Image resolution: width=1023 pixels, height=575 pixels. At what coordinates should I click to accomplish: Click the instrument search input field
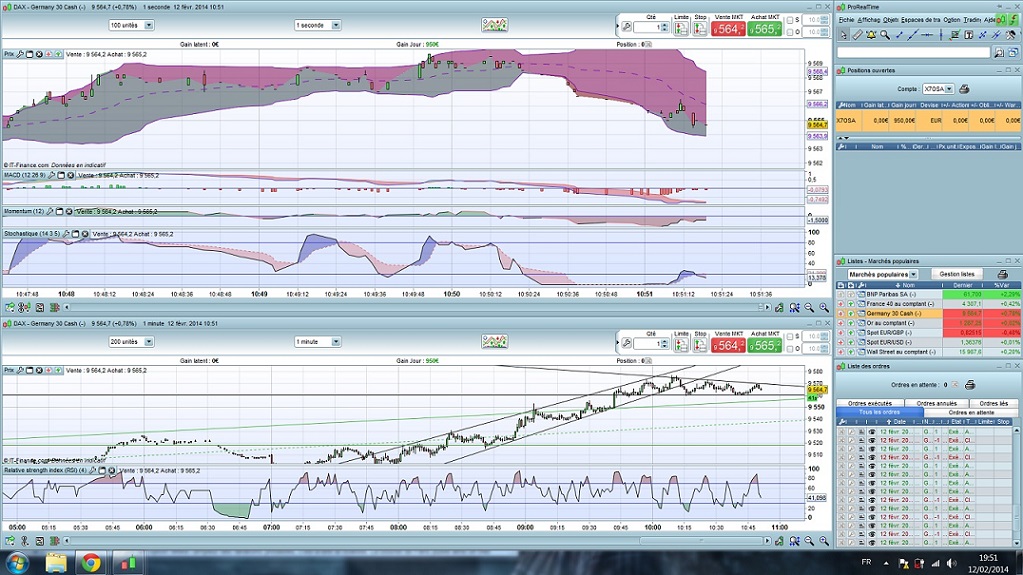click(x=914, y=52)
